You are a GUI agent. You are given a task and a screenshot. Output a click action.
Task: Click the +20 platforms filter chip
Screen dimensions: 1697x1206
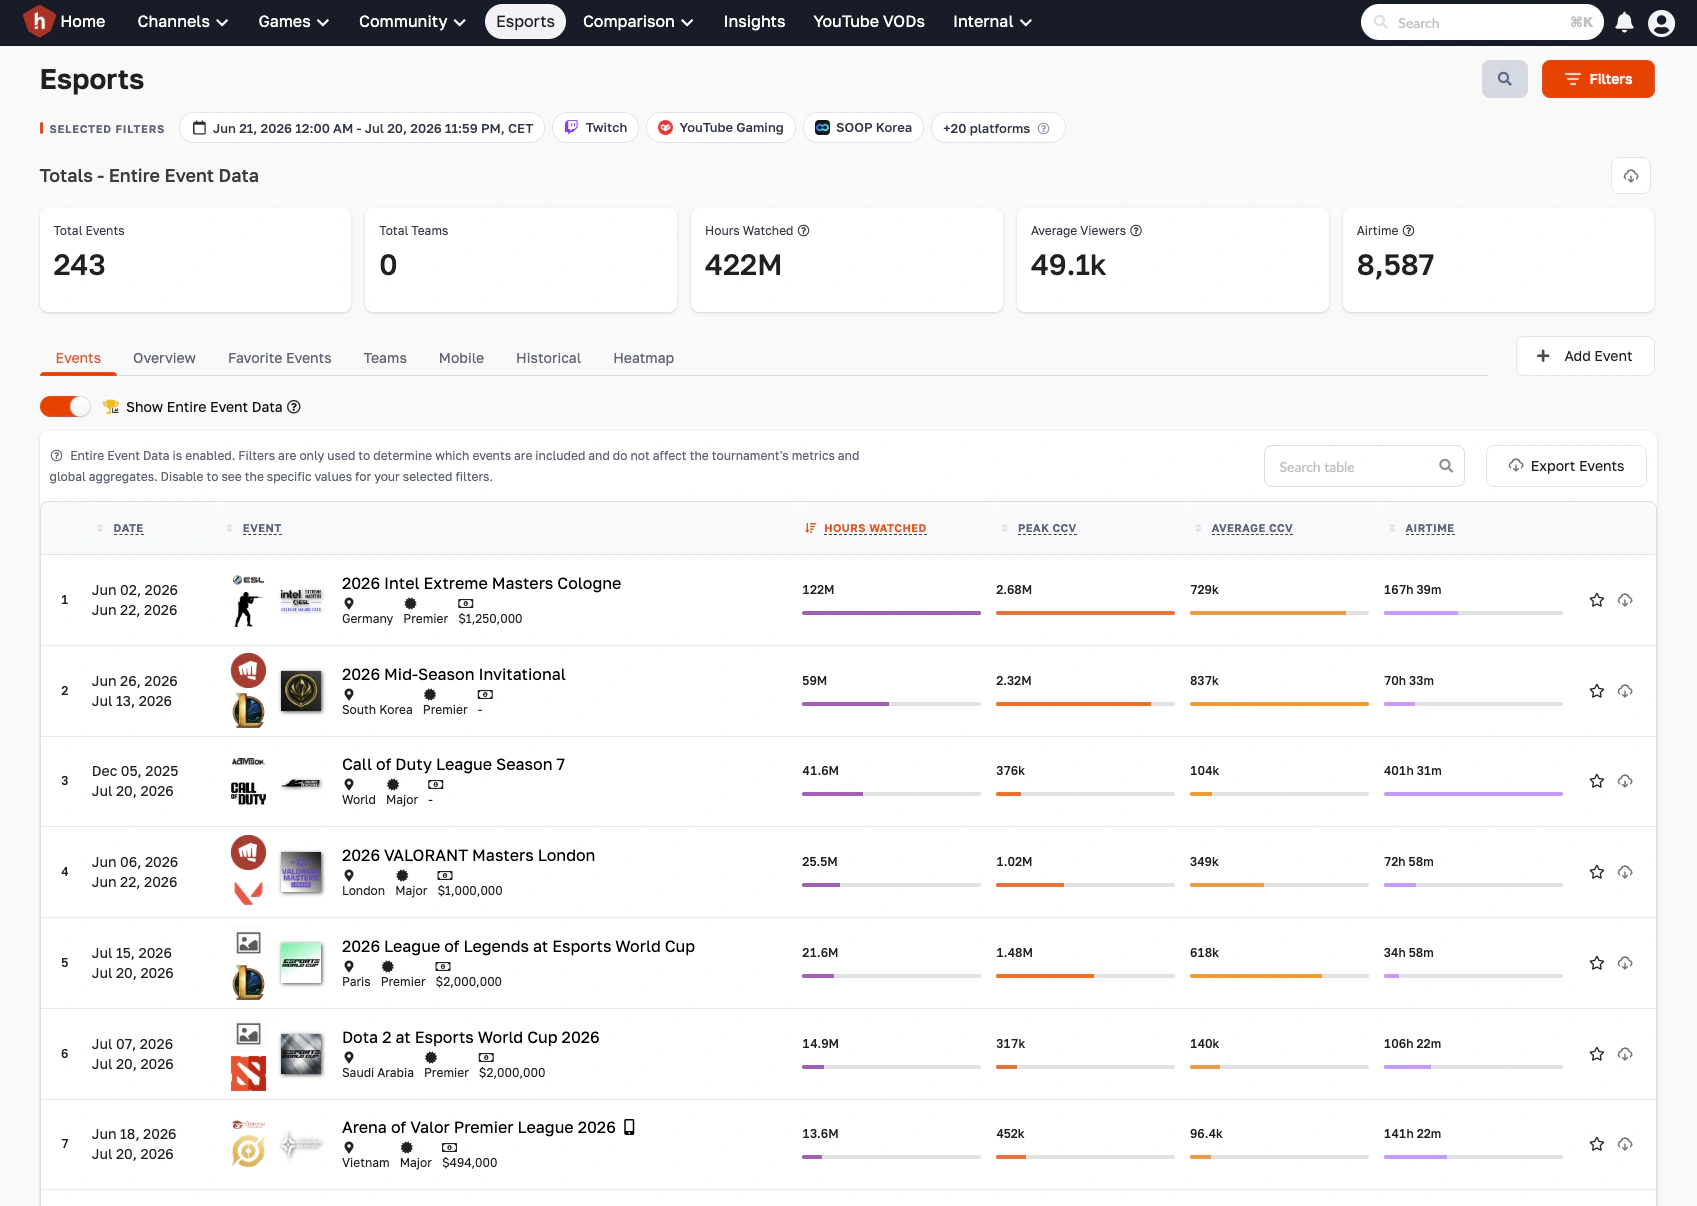[998, 128]
